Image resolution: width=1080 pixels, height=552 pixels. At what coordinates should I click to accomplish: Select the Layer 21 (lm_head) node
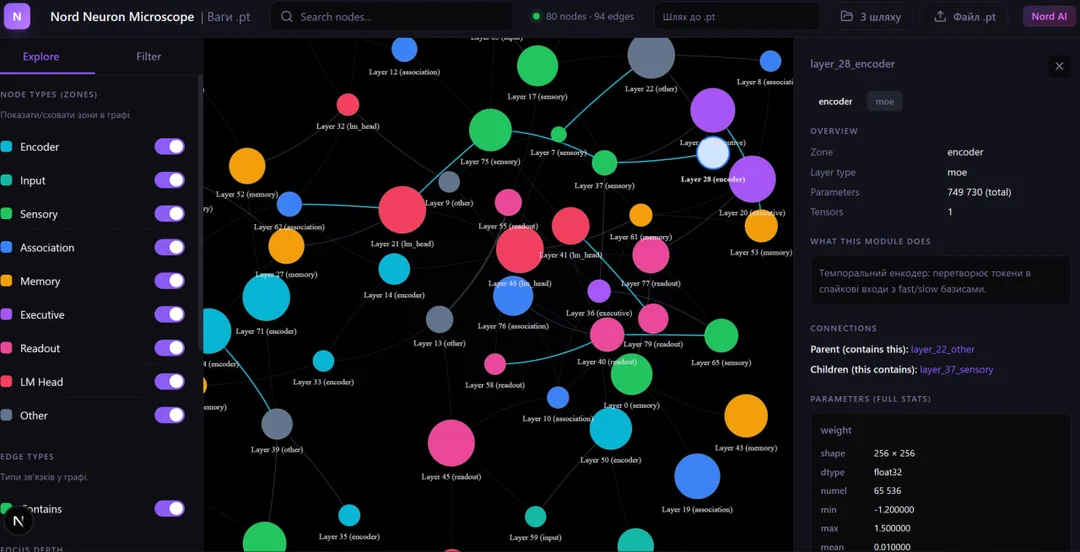[402, 210]
